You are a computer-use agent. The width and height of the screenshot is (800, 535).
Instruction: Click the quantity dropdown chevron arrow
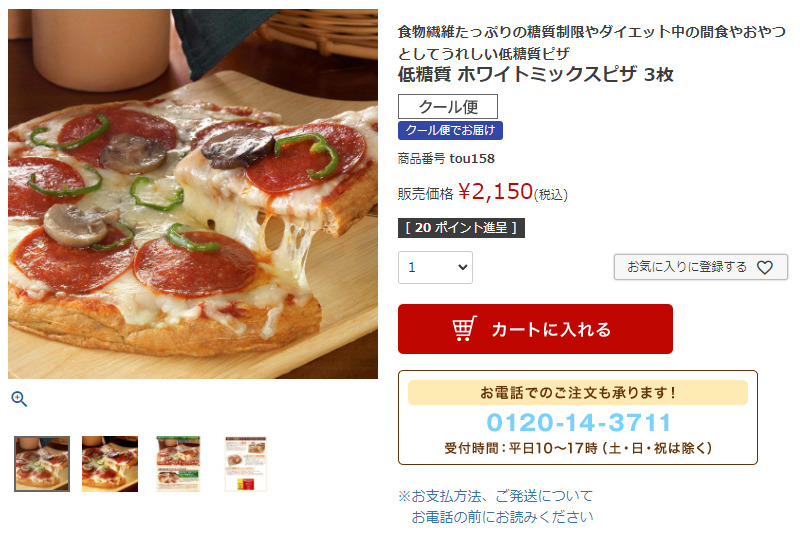click(x=462, y=267)
